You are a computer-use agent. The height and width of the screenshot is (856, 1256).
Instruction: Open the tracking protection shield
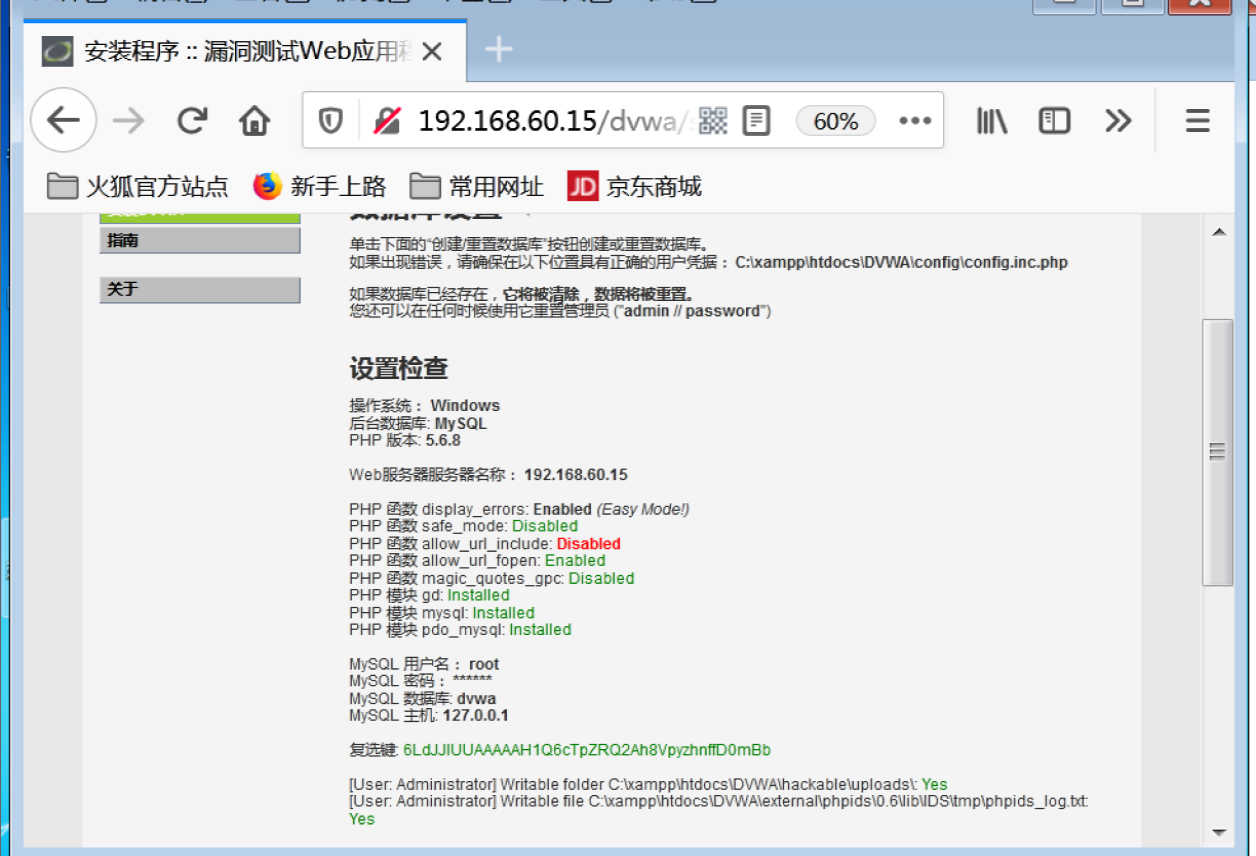[330, 121]
